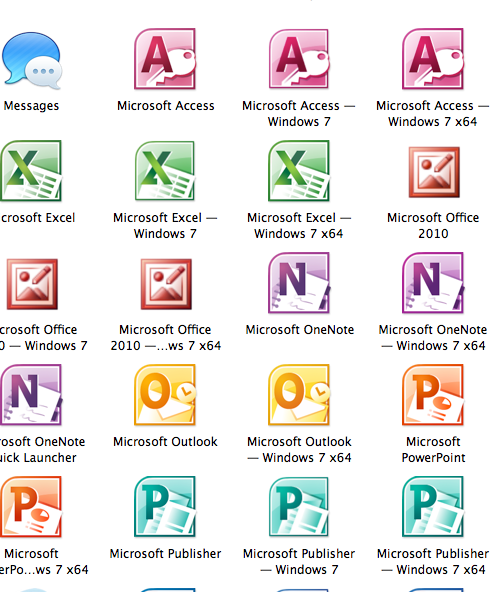Click the Microsoft Excel — Windows 7 x64 icon
The height and width of the screenshot is (592, 501).
click(299, 171)
